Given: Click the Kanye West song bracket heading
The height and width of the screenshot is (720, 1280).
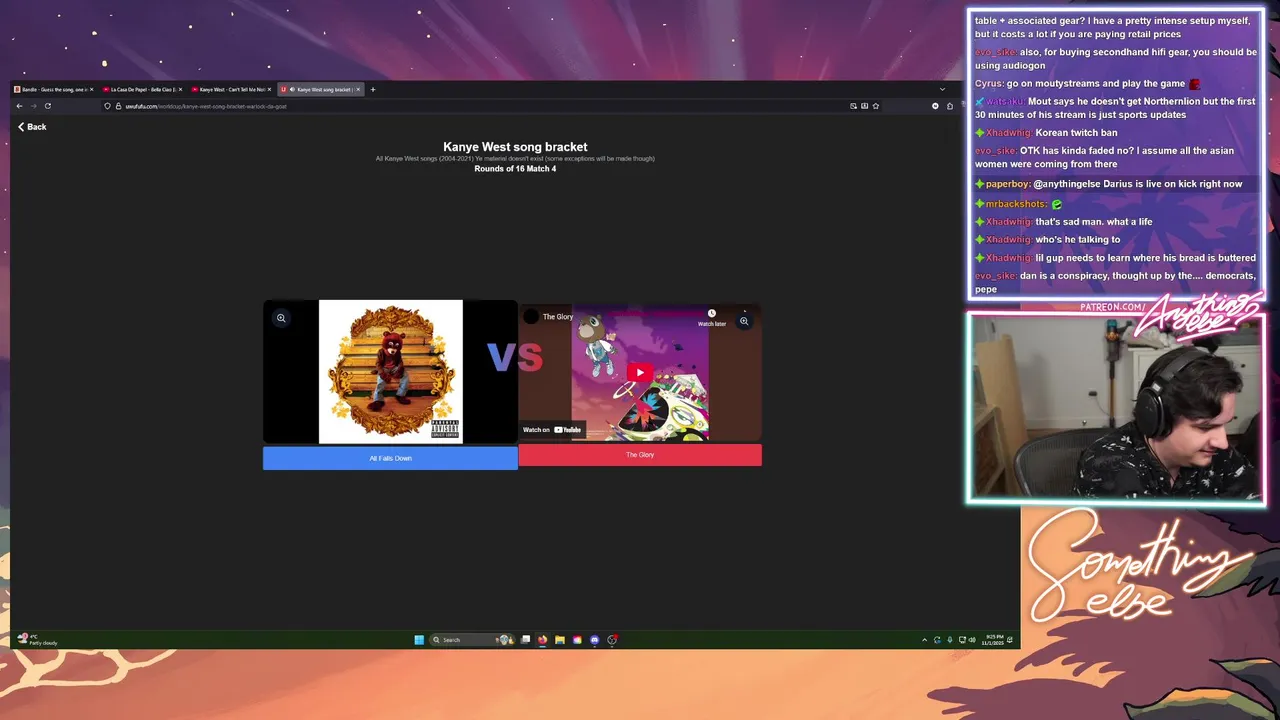Looking at the screenshot, I should pos(515,147).
